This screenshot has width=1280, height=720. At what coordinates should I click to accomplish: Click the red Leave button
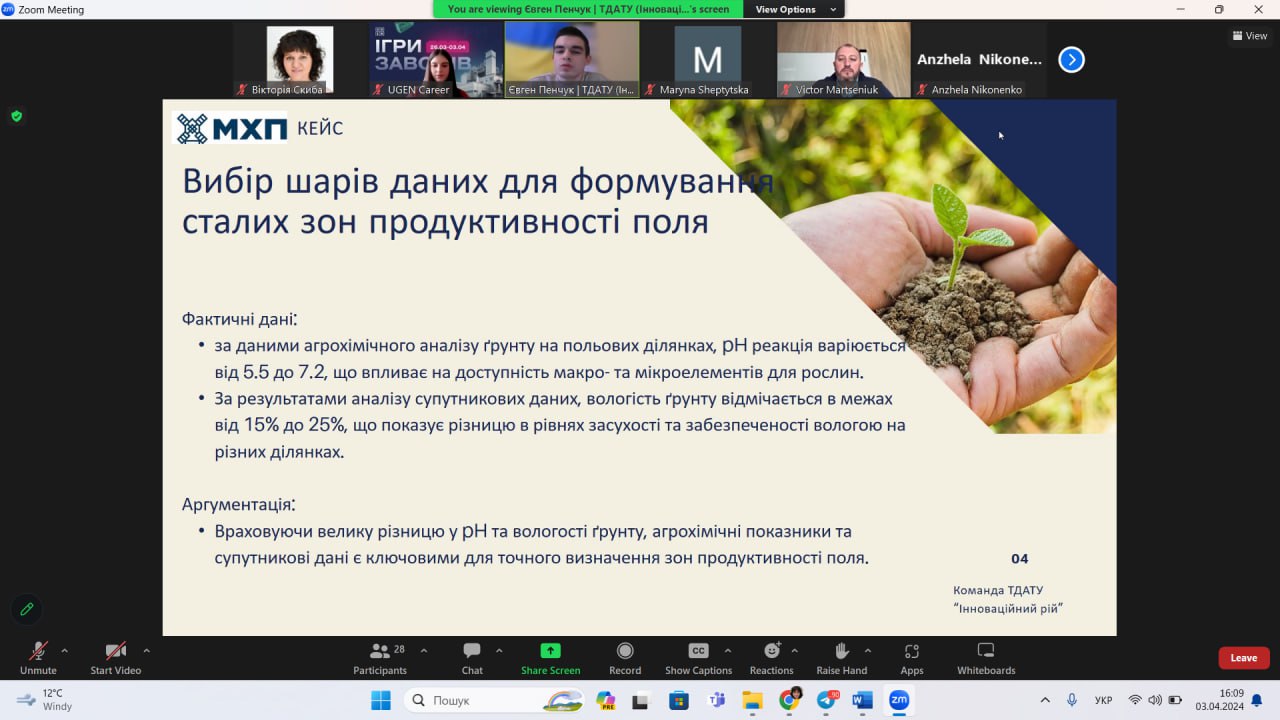(x=1244, y=658)
